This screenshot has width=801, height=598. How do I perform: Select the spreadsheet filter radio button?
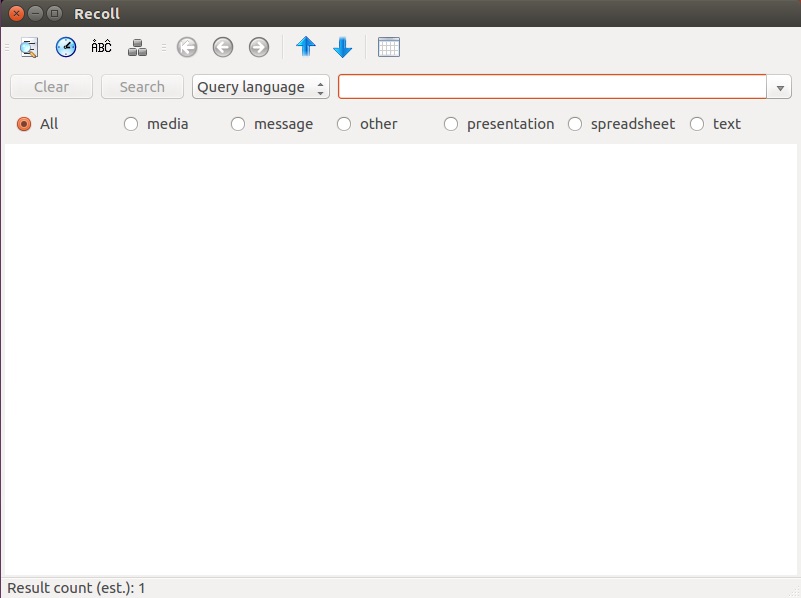(x=575, y=124)
